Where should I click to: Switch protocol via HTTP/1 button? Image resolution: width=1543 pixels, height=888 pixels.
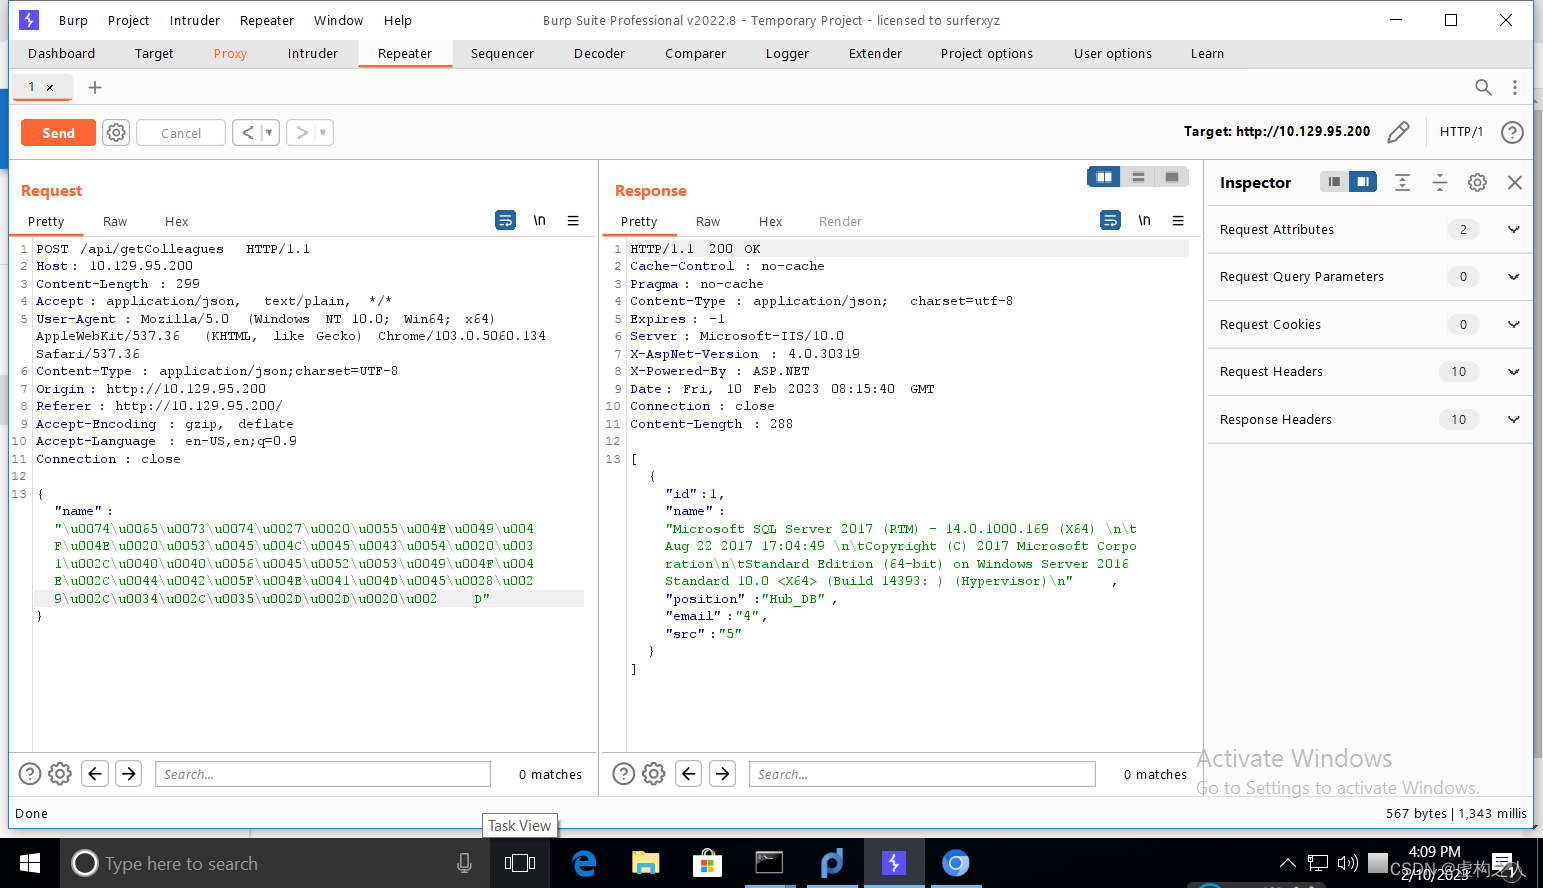[1461, 132]
